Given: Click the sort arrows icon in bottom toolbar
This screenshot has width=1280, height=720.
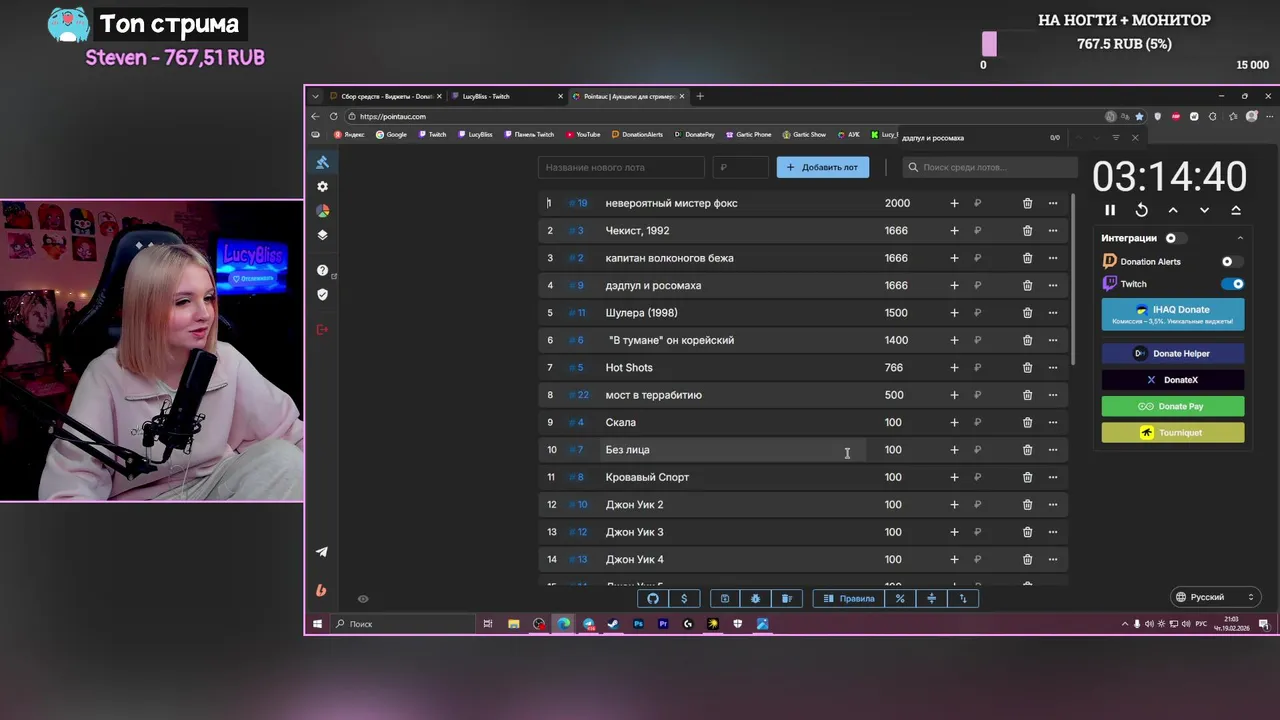Looking at the screenshot, I should [963, 599].
